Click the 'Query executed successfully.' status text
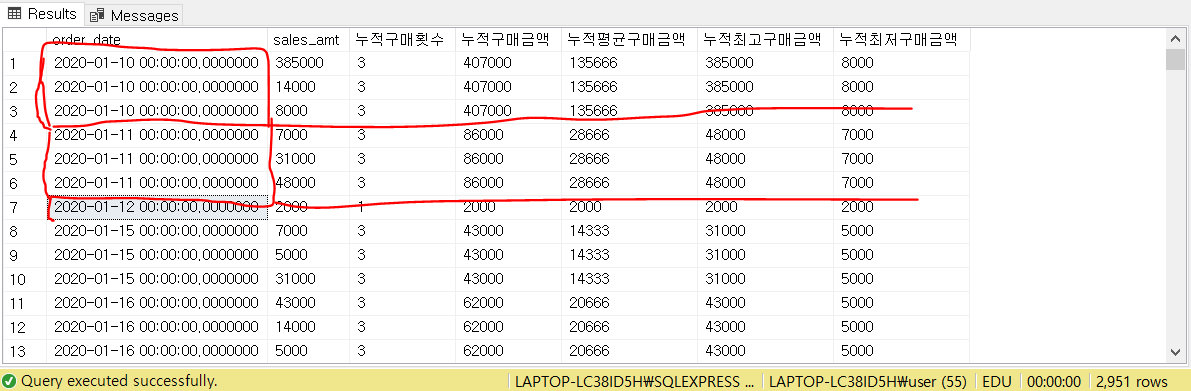Viewport: 1191px width, 391px height. 119,380
